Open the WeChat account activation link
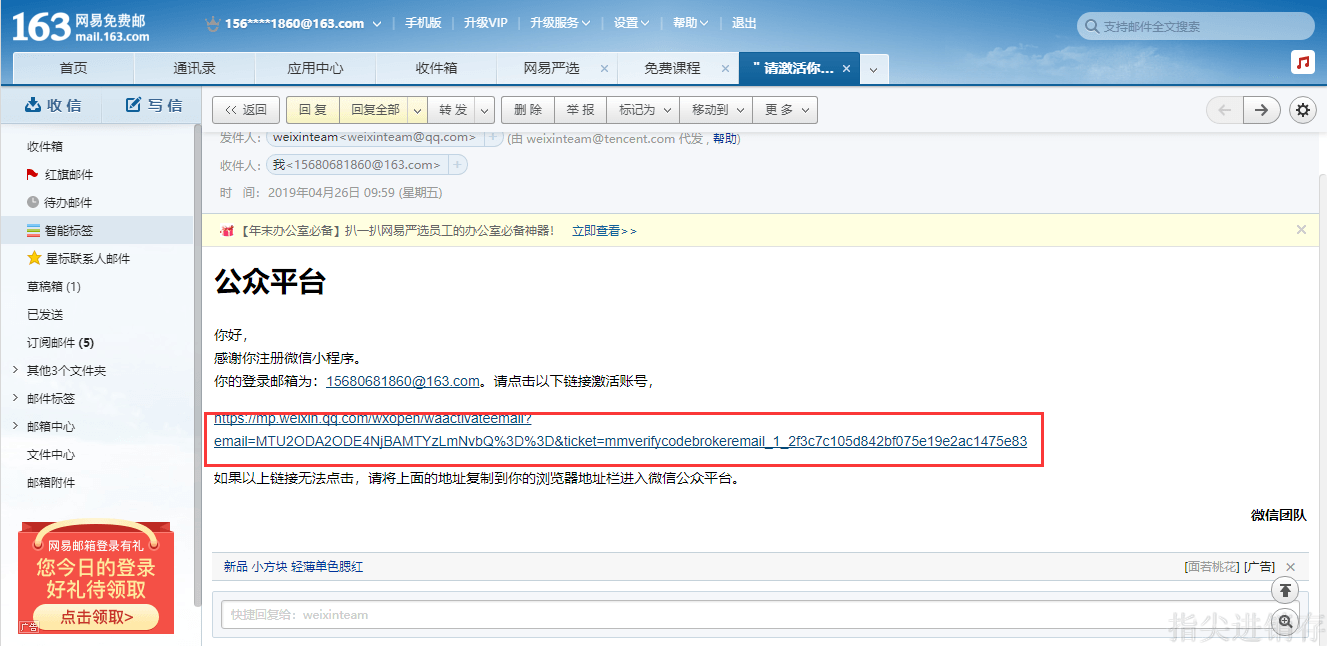Screen dimensions: 1327x646 click(x=620, y=430)
